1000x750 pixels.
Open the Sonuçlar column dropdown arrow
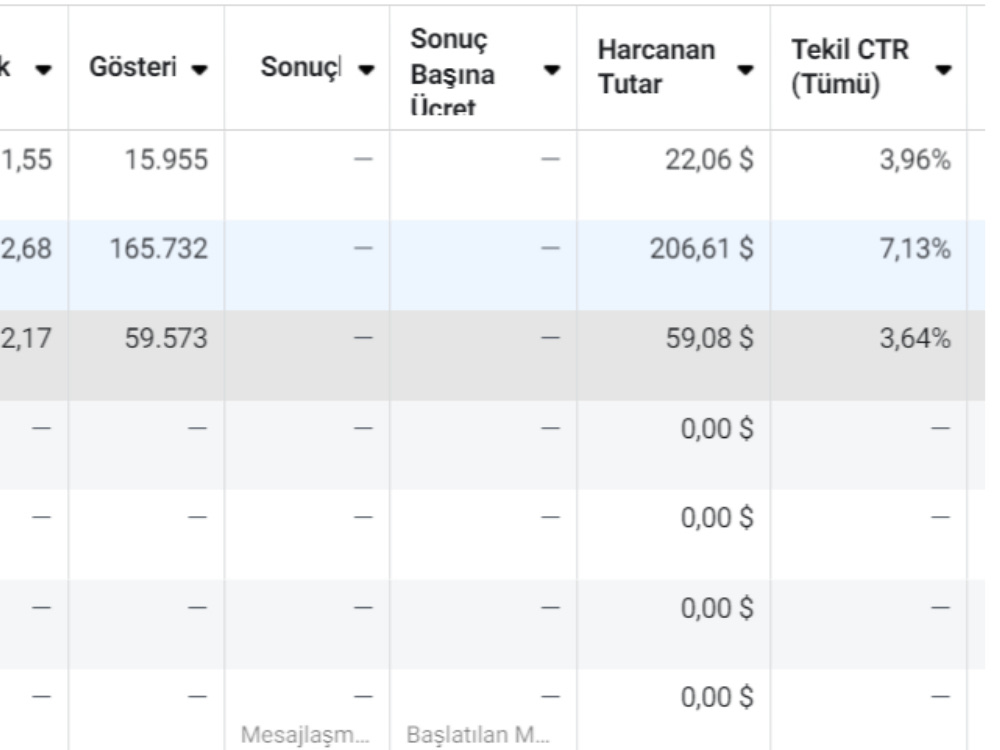point(366,70)
